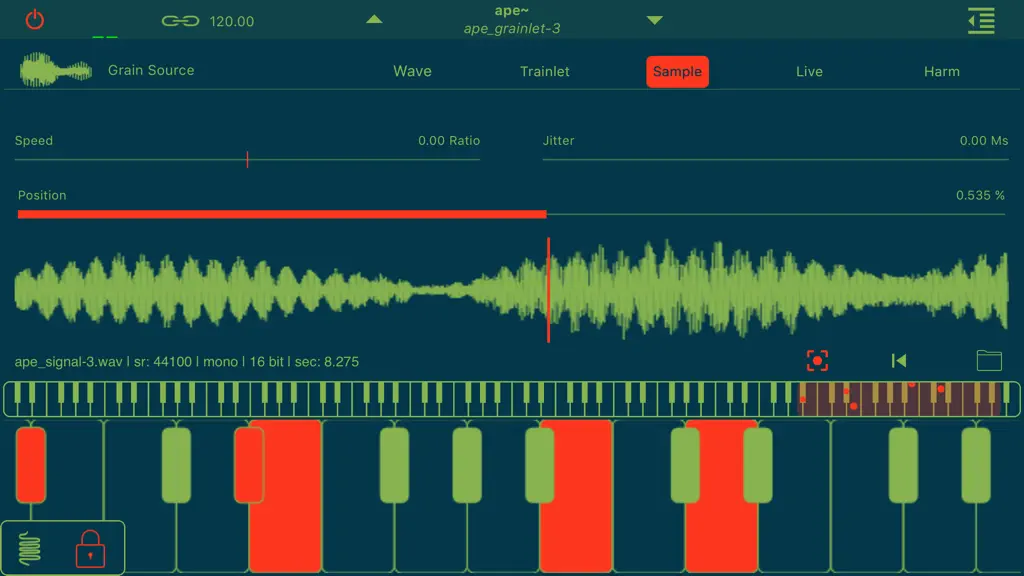Toggle the keyboard lock icon
1024x576 pixels.
click(x=90, y=549)
